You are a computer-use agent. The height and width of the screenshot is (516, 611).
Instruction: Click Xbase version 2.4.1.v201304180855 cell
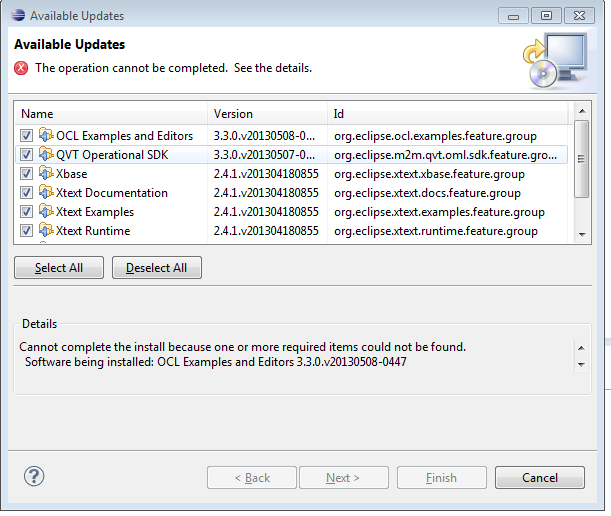[266, 174]
